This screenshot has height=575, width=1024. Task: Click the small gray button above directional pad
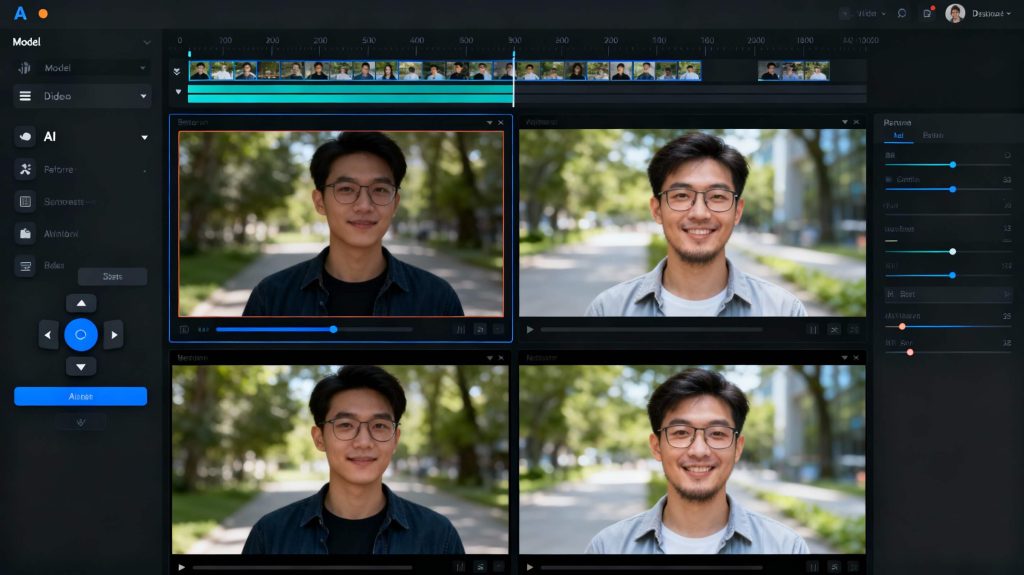click(112, 276)
